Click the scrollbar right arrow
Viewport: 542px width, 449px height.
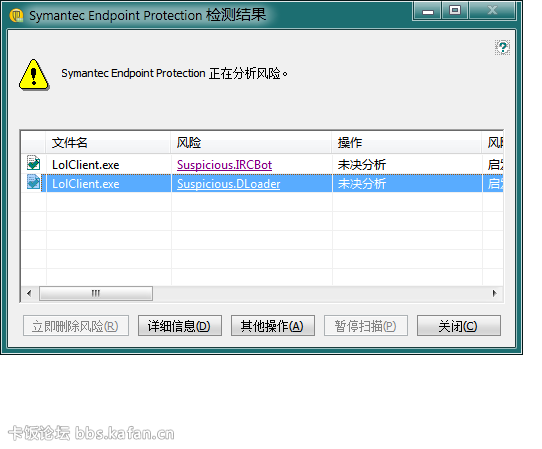click(494, 293)
